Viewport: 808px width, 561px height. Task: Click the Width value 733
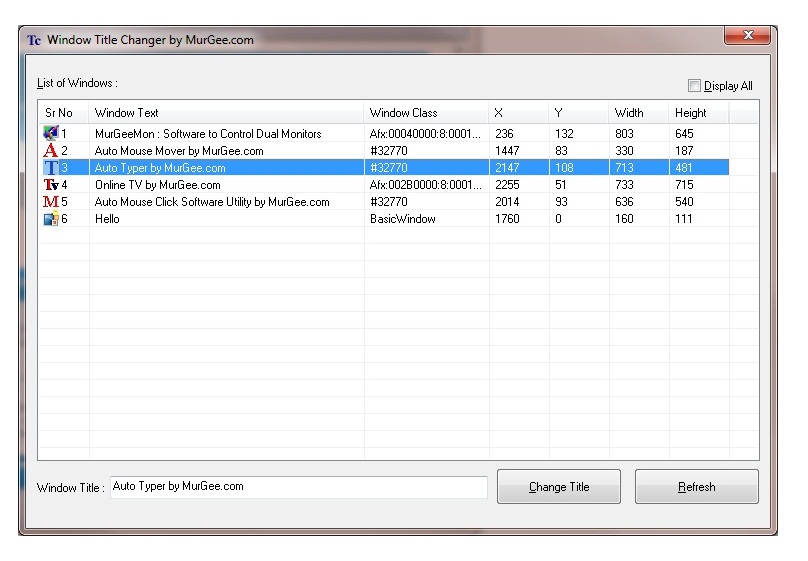point(624,185)
